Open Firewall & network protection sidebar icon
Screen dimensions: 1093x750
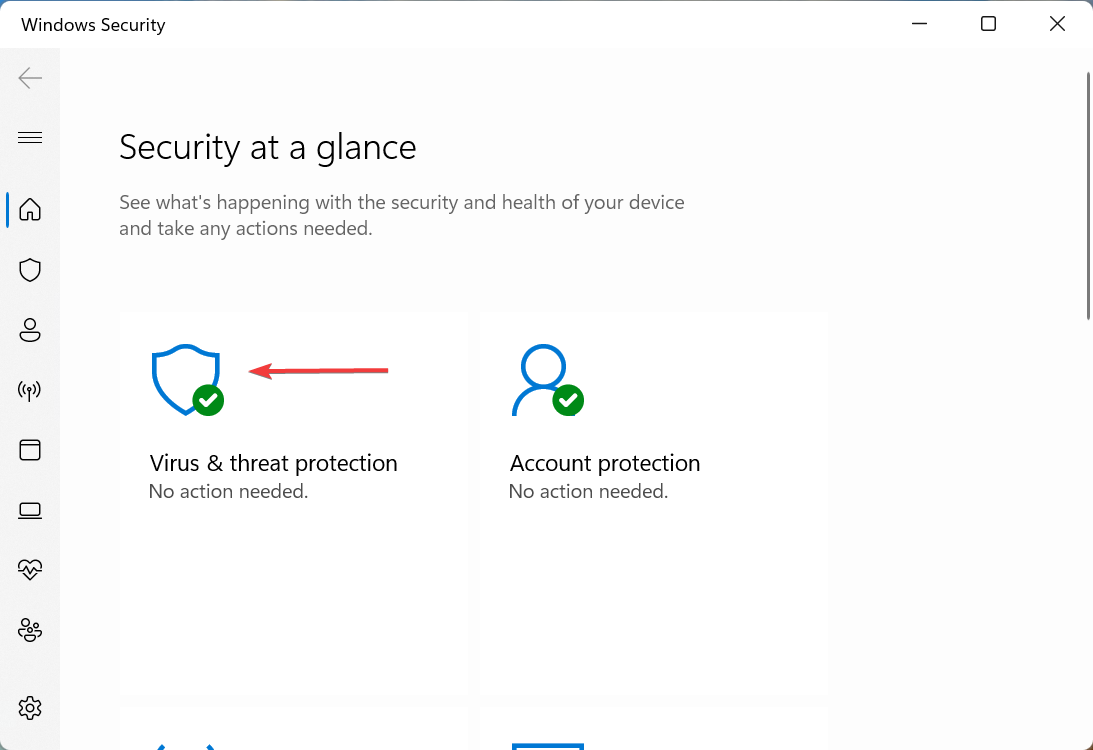[x=30, y=390]
